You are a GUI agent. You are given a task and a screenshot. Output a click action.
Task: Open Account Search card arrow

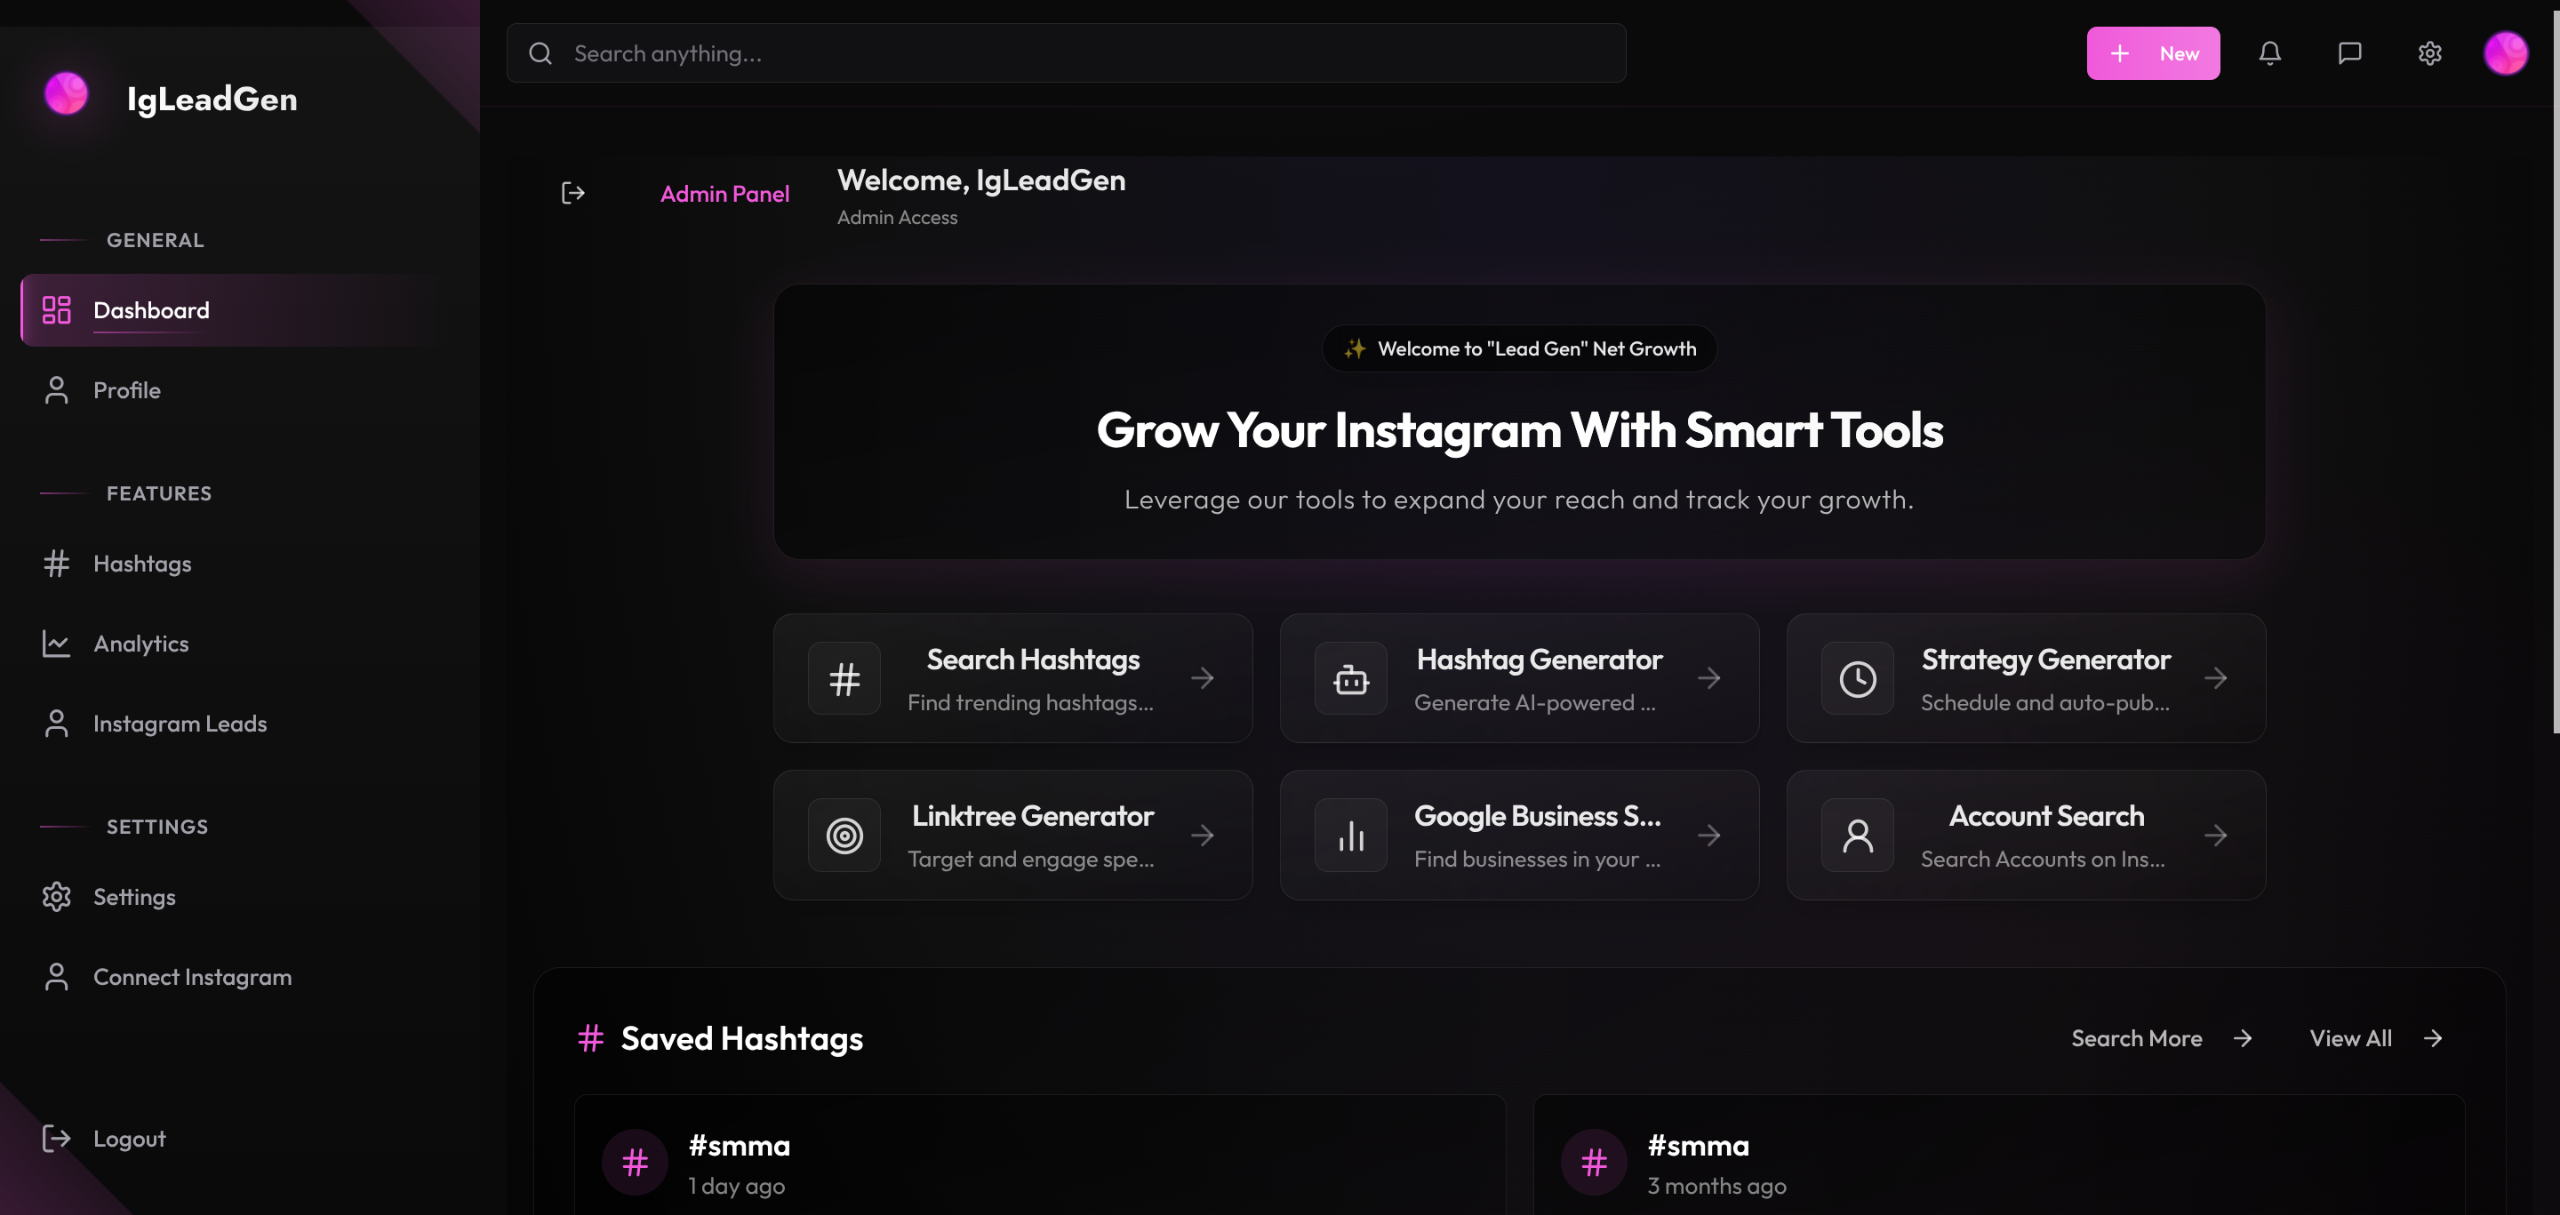pos(2215,835)
